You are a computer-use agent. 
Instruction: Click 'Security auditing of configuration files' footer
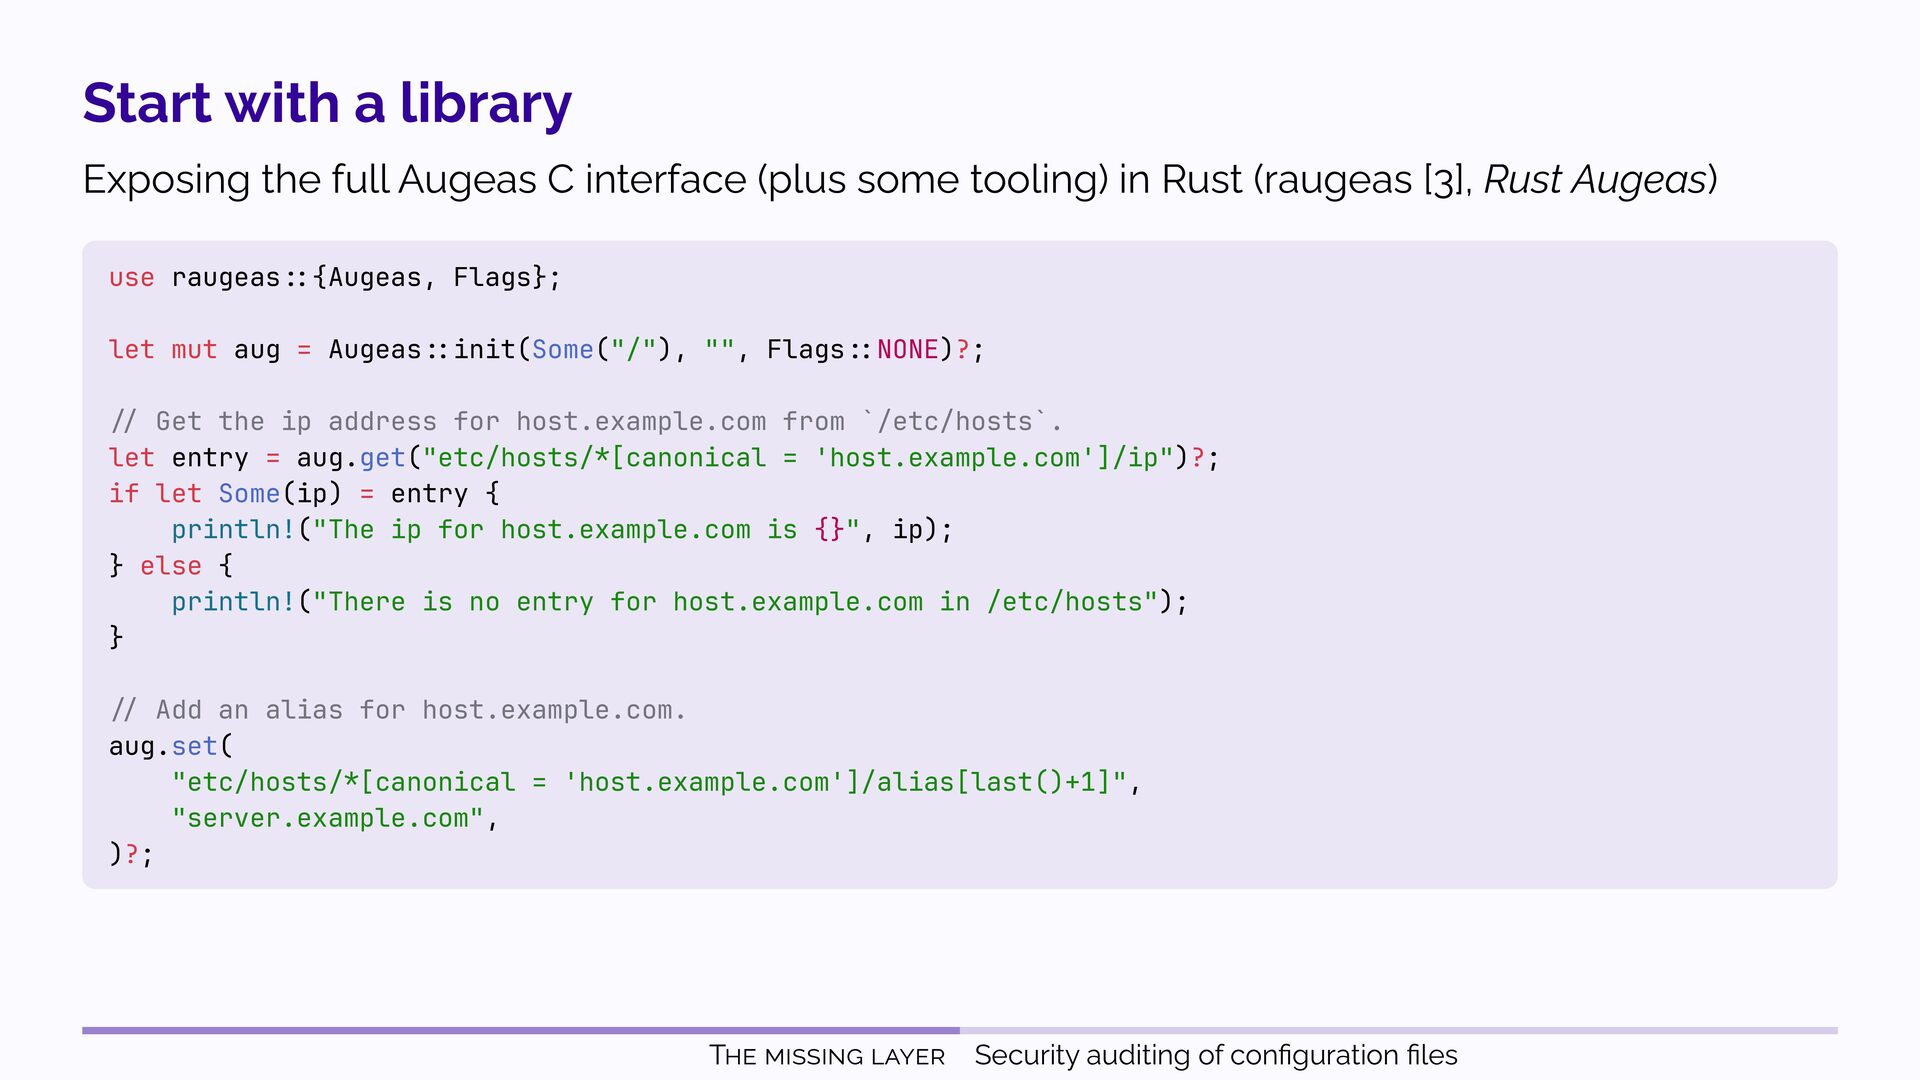pyautogui.click(x=1215, y=1056)
